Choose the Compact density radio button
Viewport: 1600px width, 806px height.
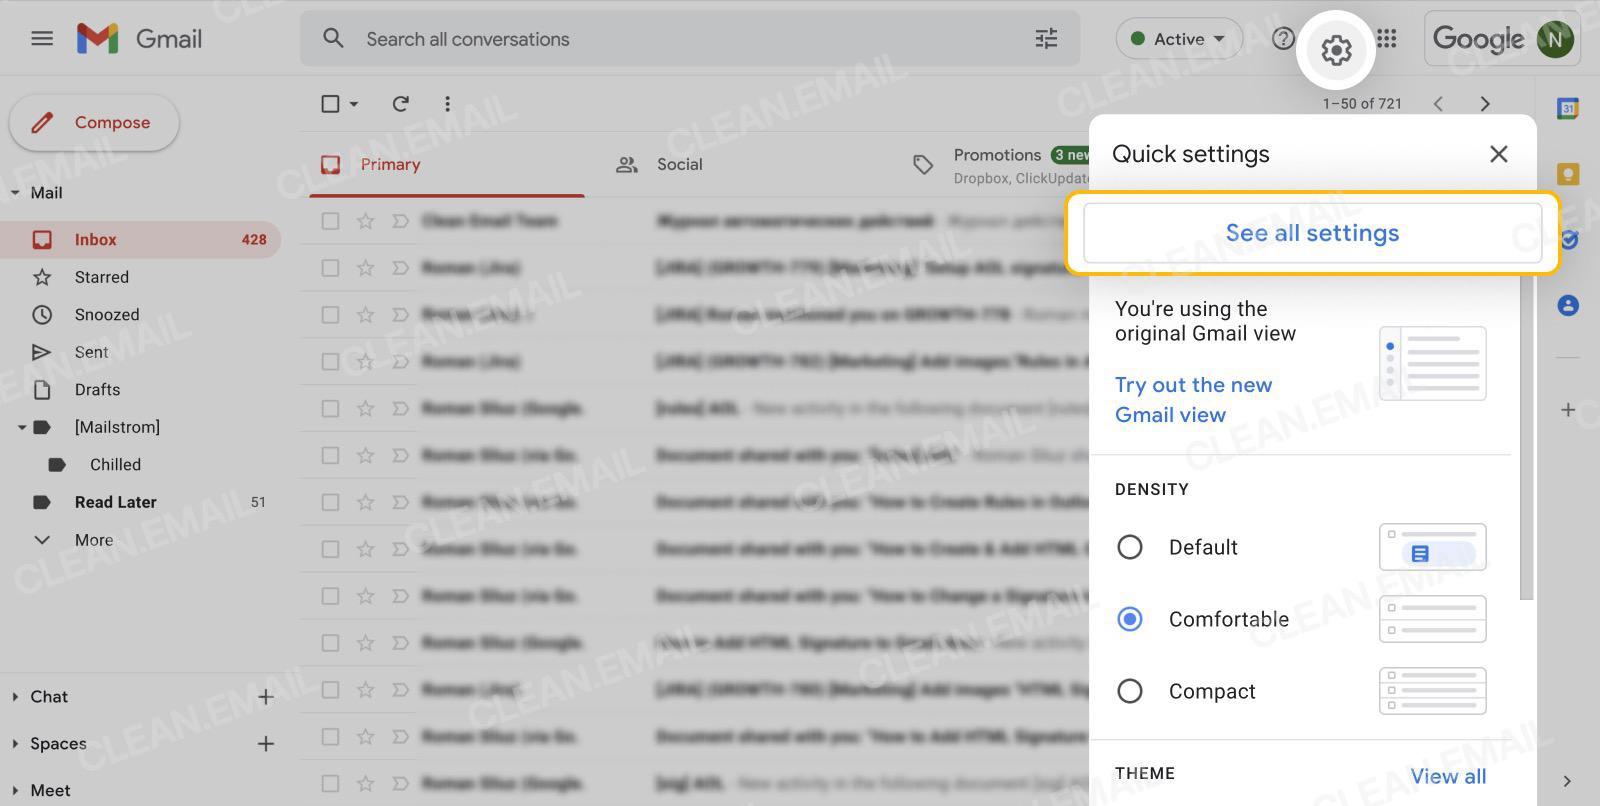tap(1130, 691)
